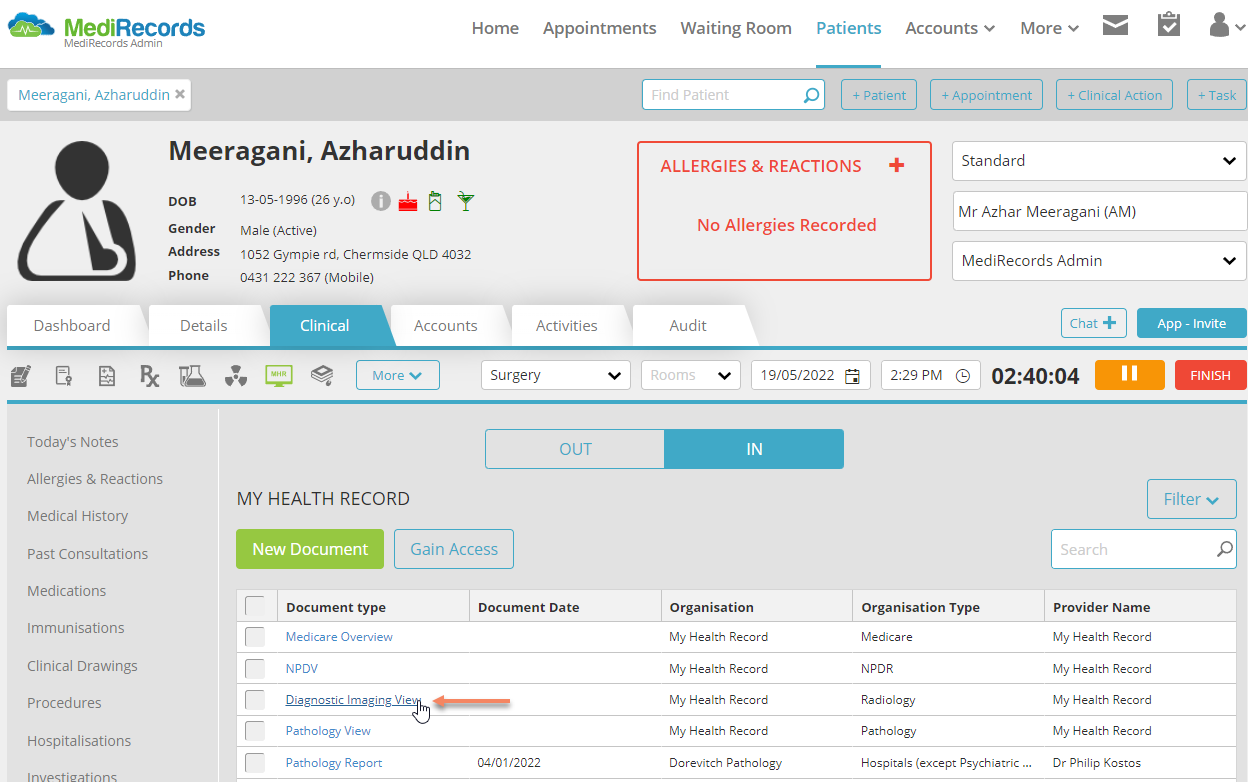Viewport: 1248px width, 782px height.
Task: Click the search magnifier in My Health Record
Action: (1224, 549)
